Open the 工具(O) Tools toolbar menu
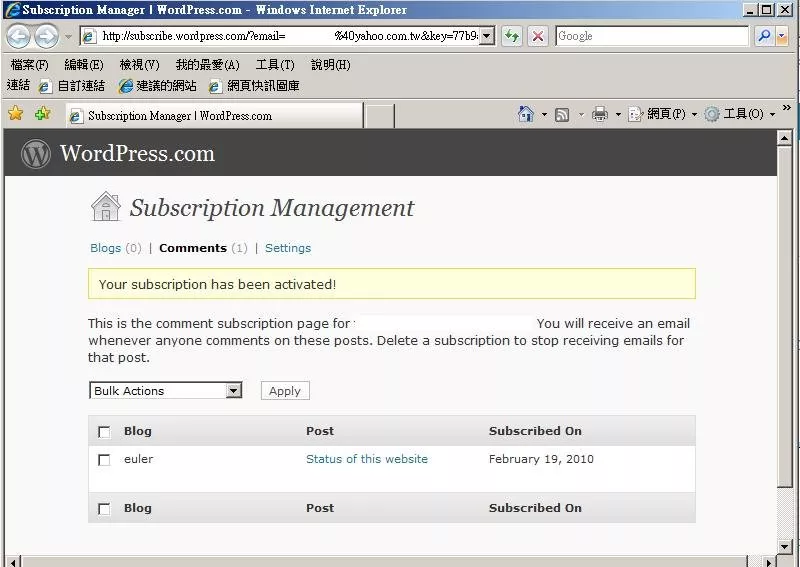Screen dimensions: 800x567 739,114
